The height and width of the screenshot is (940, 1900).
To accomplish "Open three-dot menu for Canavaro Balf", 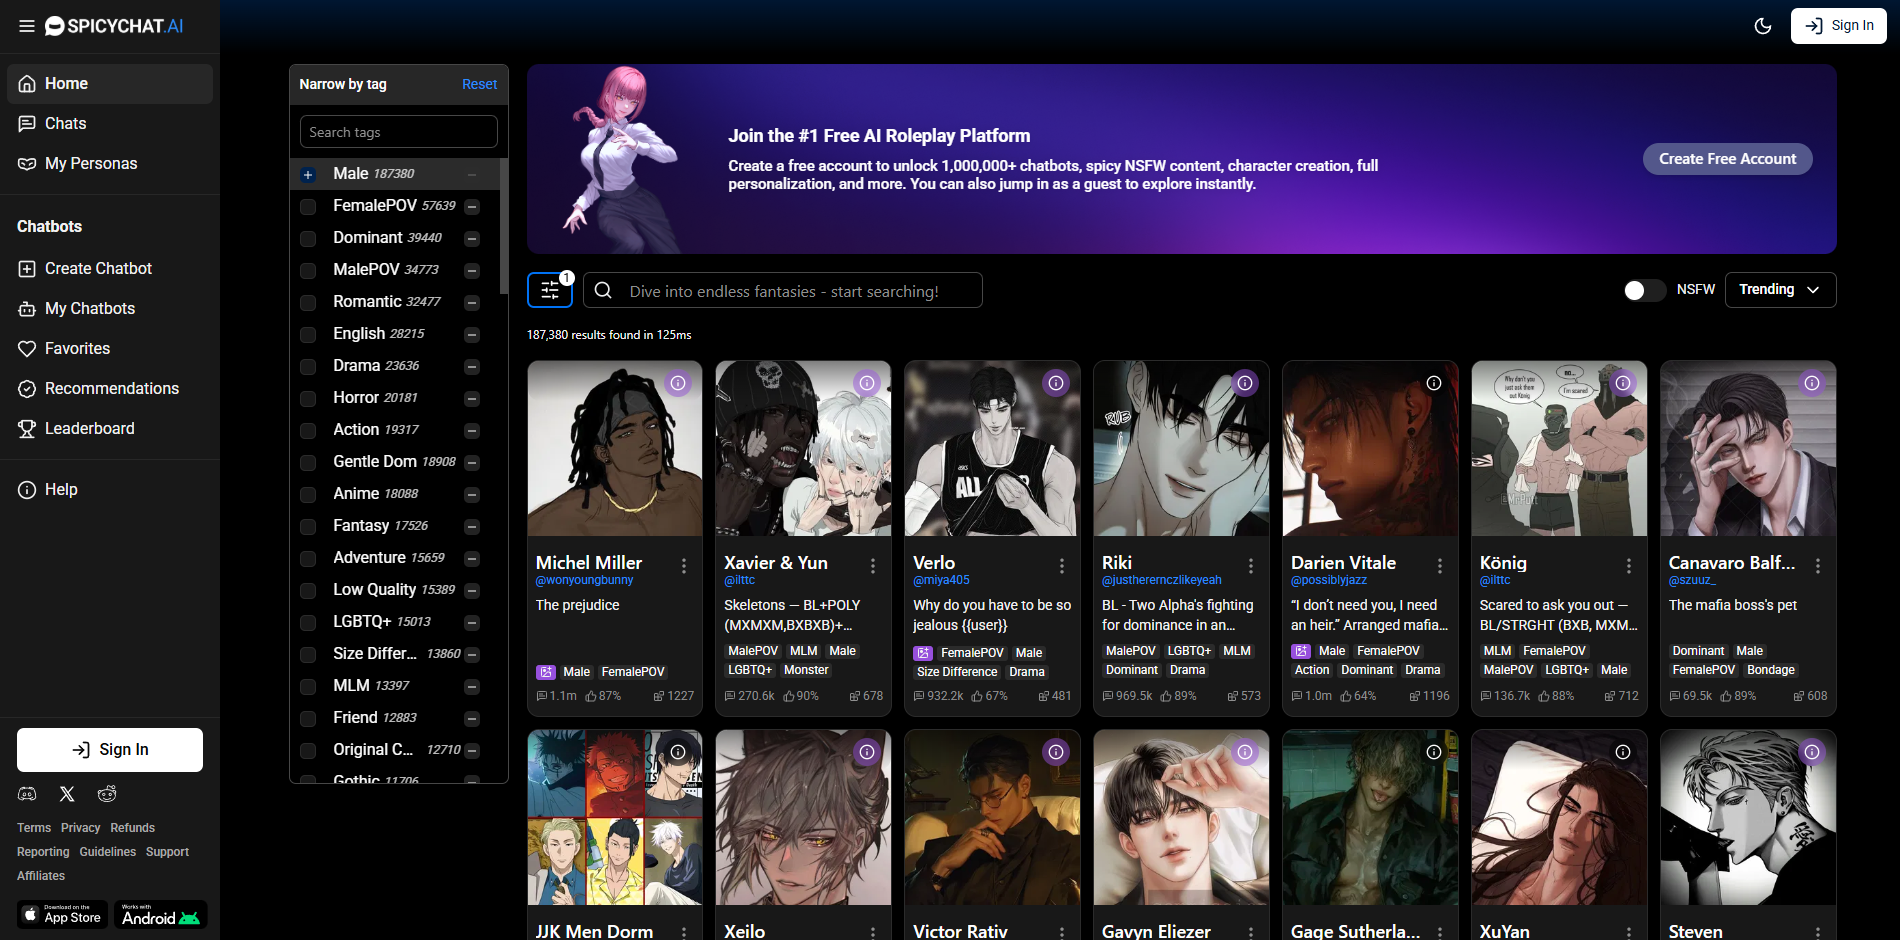I will click(1818, 566).
